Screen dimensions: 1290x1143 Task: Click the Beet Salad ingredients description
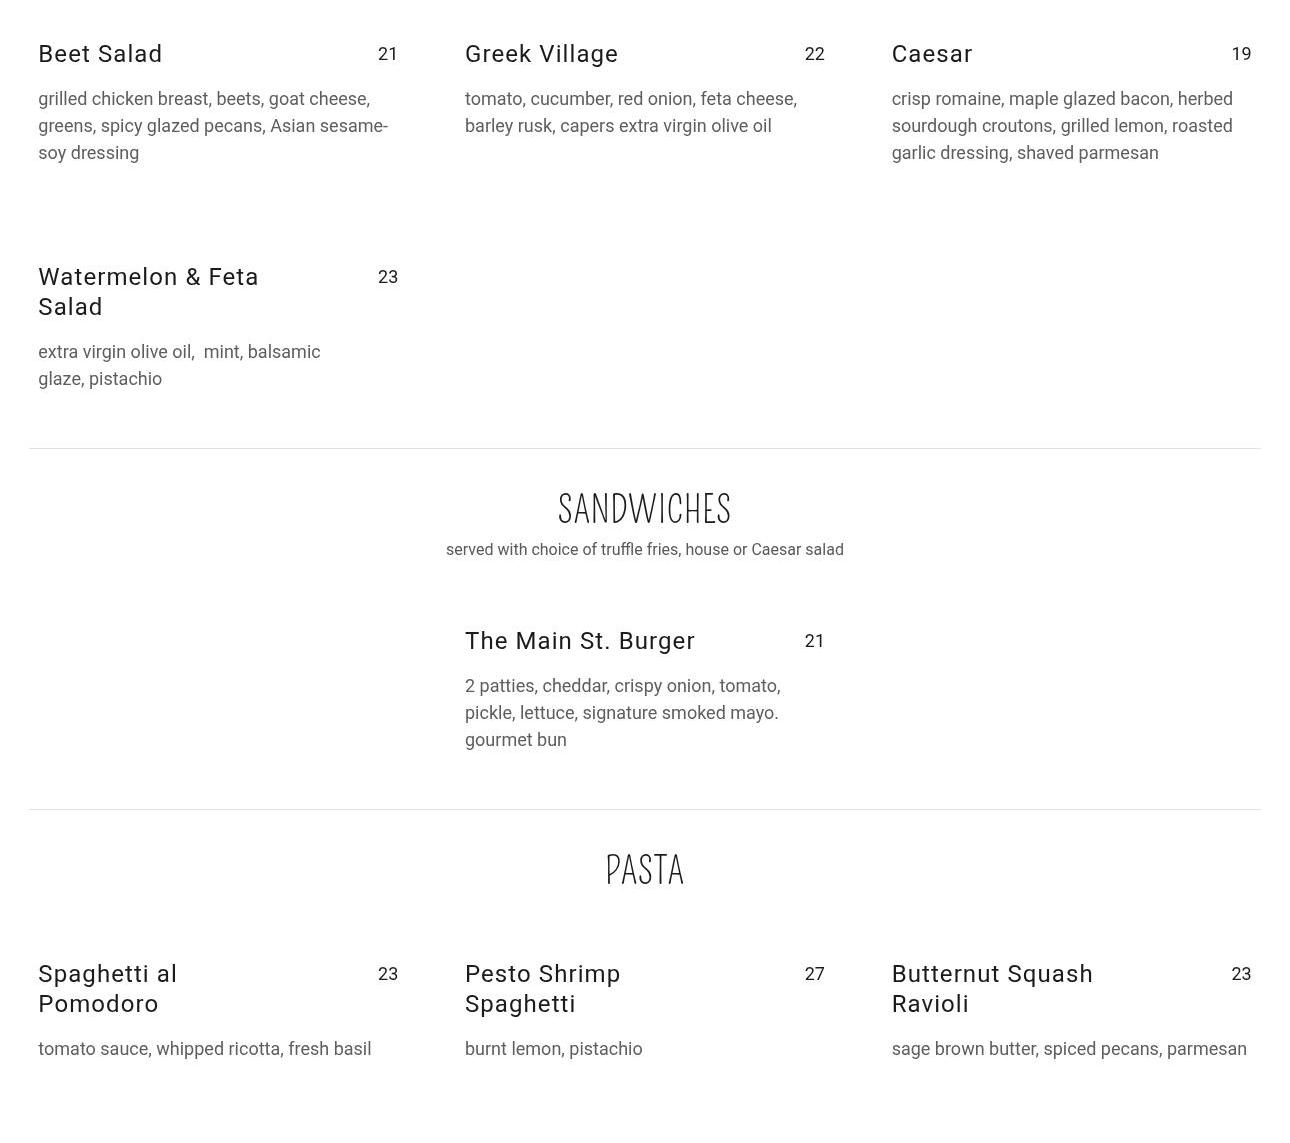(x=212, y=126)
